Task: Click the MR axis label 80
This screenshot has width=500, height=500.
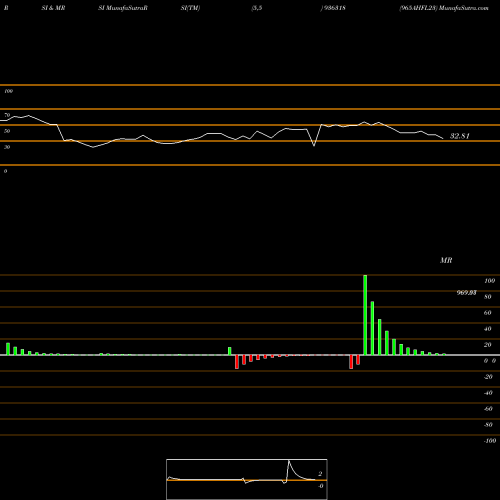Action: tap(488, 297)
